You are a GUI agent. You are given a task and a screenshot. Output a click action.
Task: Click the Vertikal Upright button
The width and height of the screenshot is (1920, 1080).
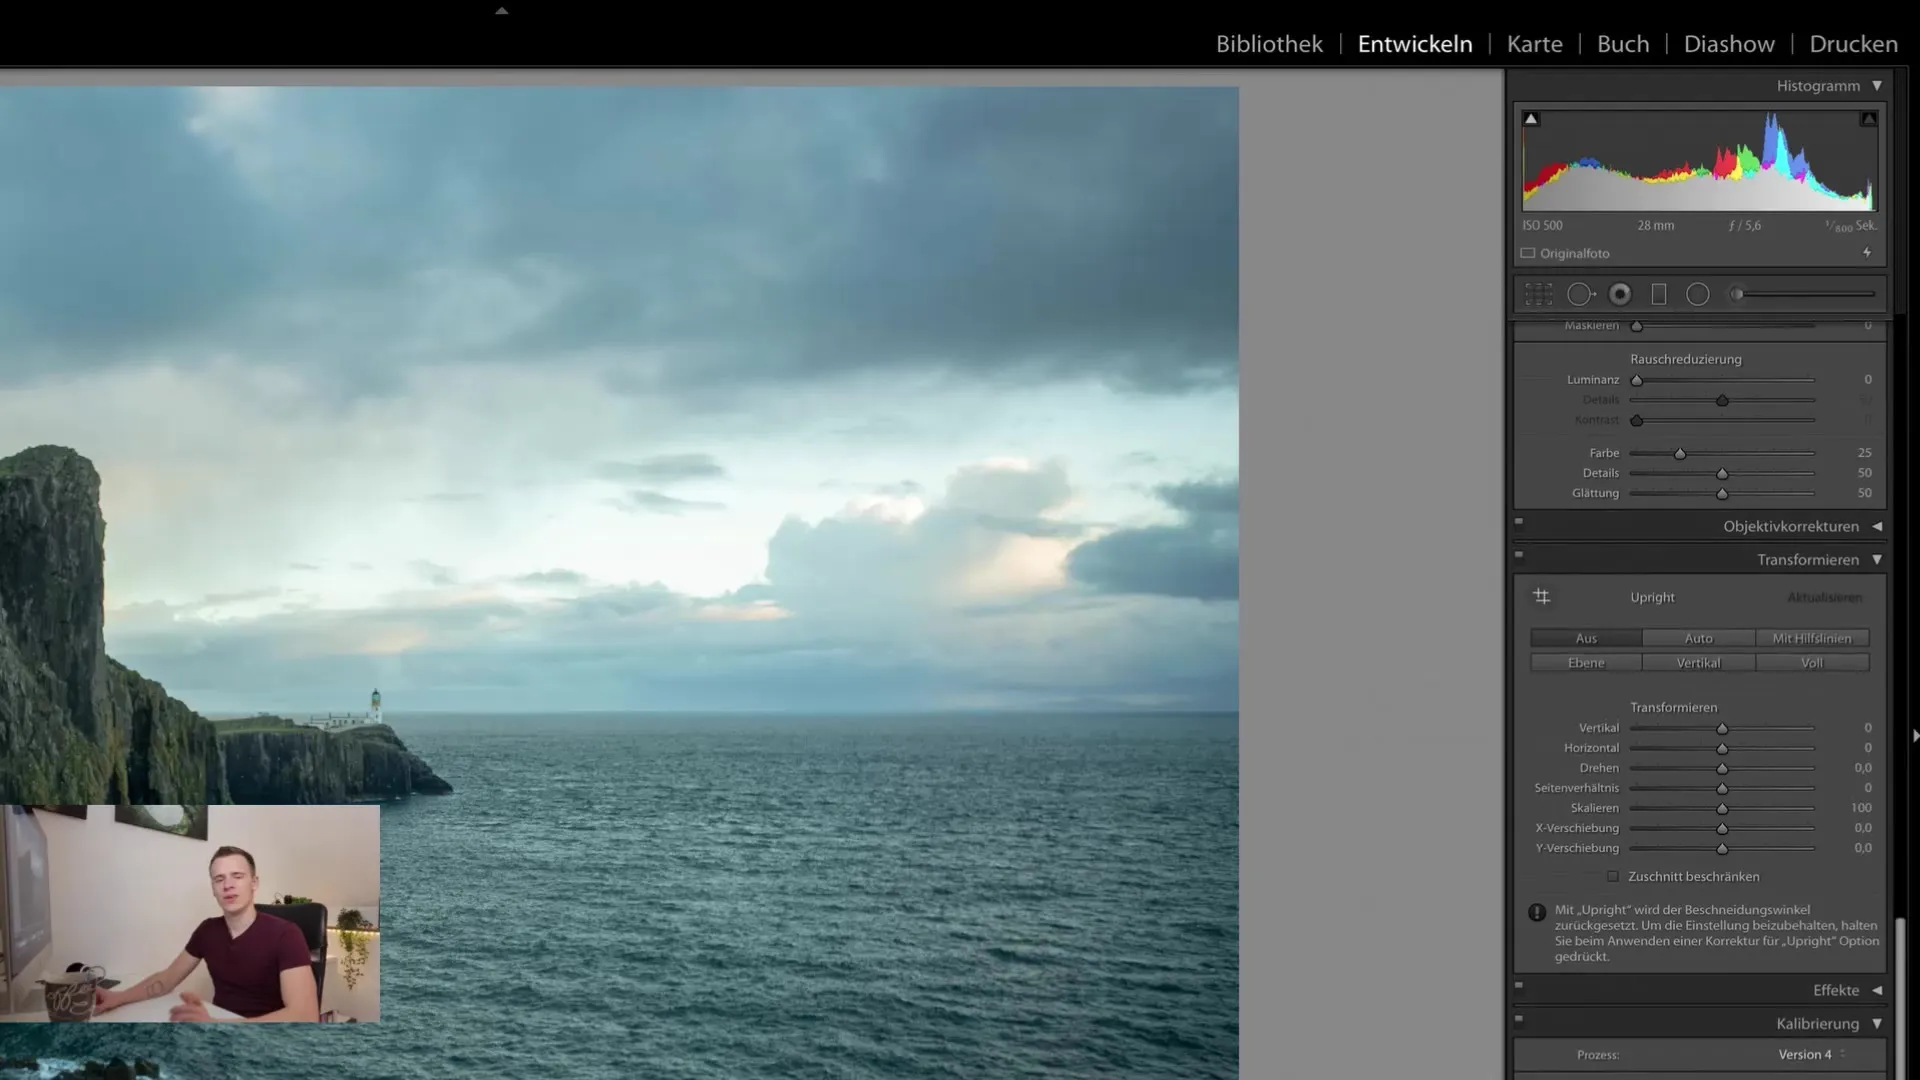point(1698,662)
